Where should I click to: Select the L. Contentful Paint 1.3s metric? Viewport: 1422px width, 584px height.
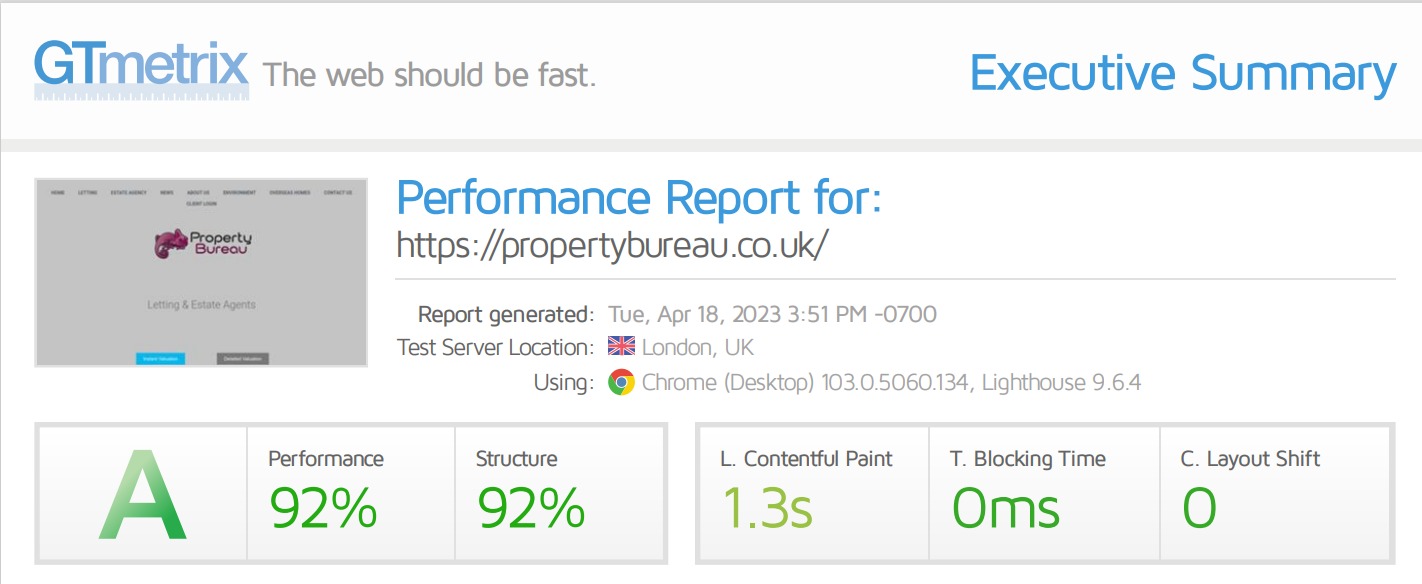766,507
